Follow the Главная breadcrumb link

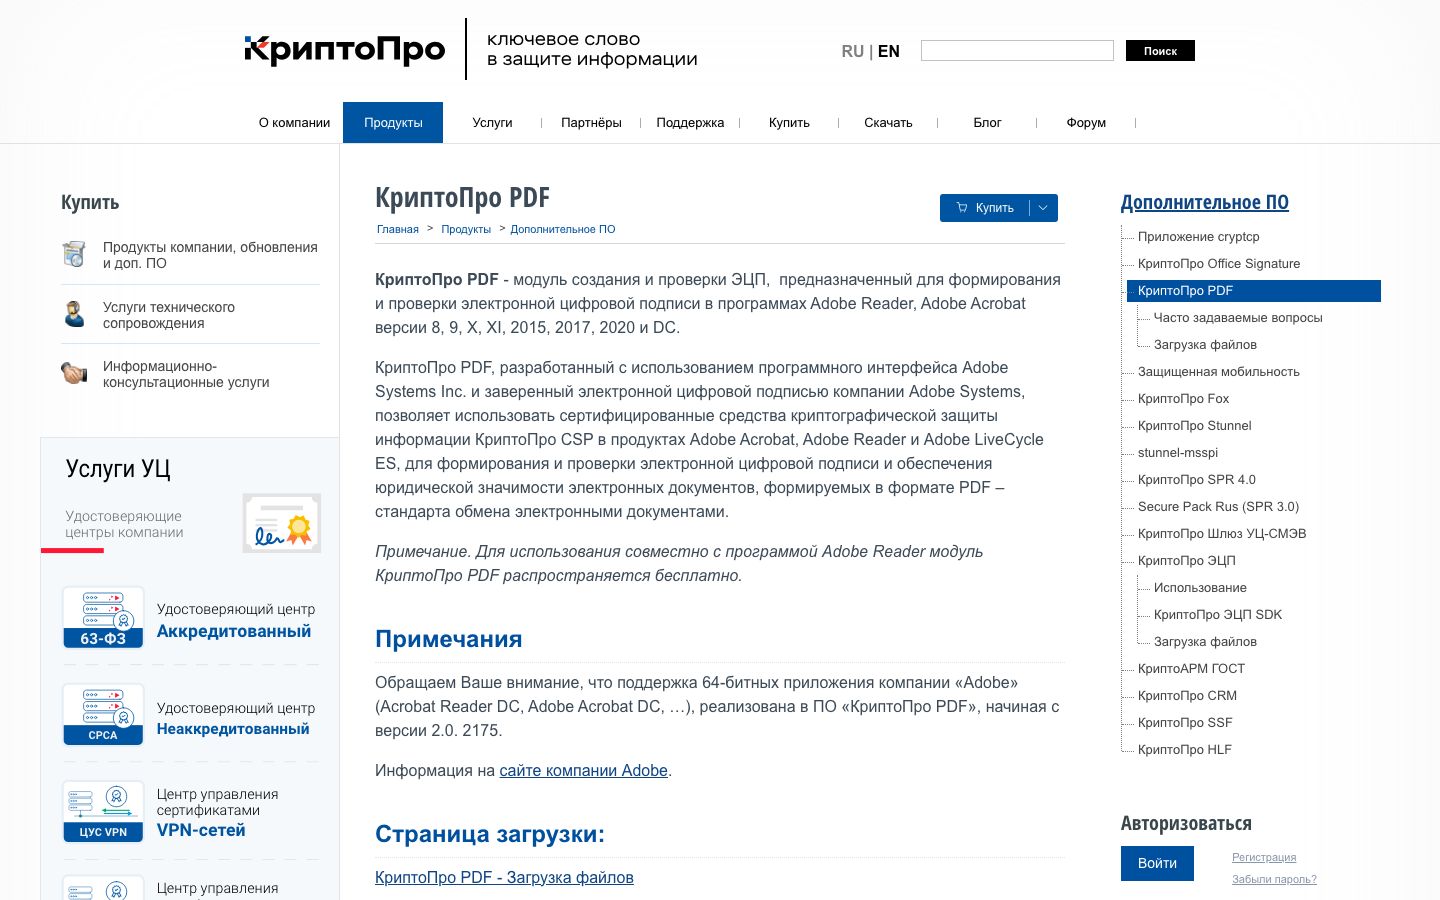[398, 230]
